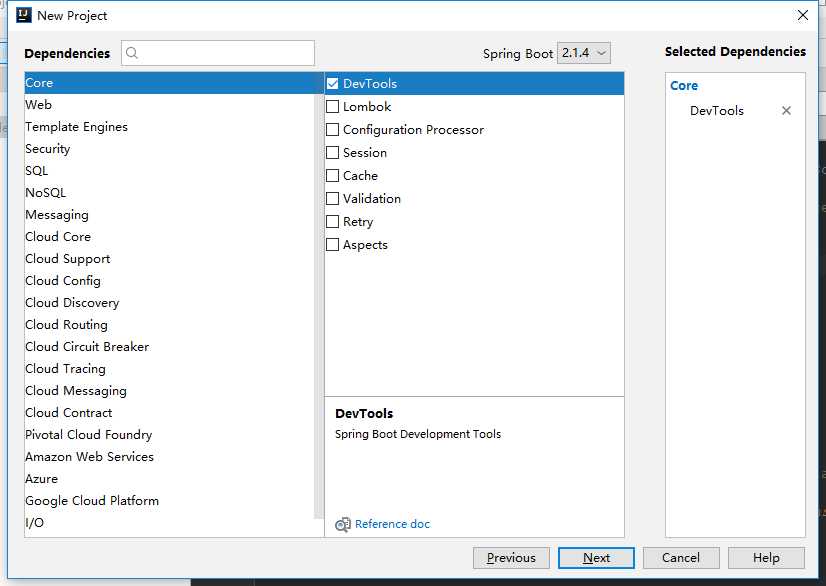This screenshot has width=826, height=586.
Task: Click the IntelliJ IDEA logo icon in title bar
Action: (x=24, y=15)
